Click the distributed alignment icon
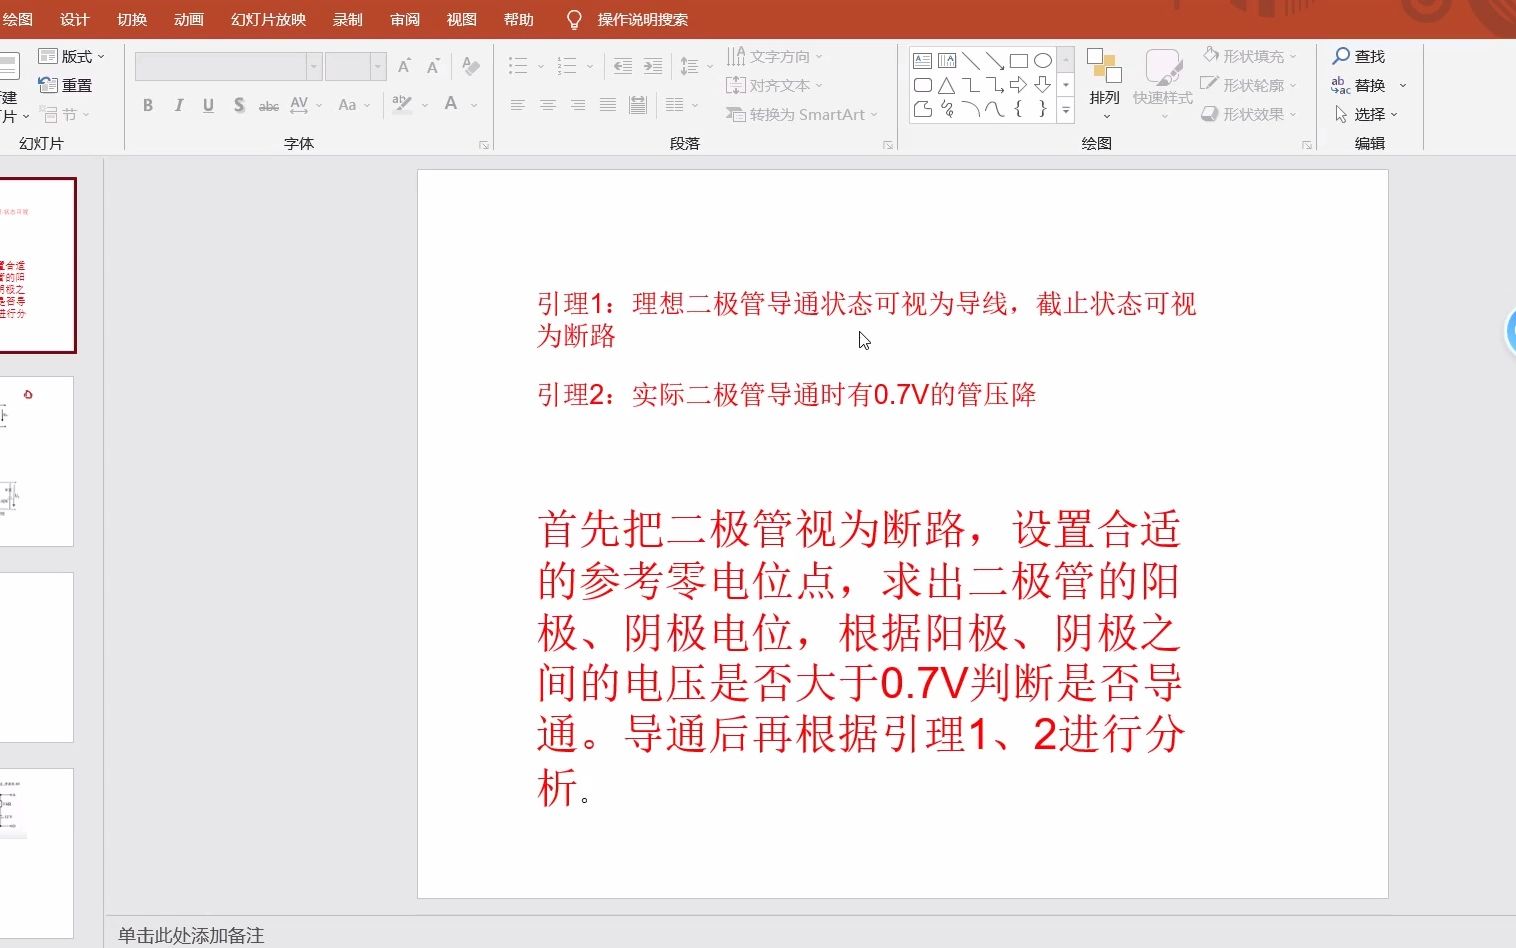 pos(638,105)
